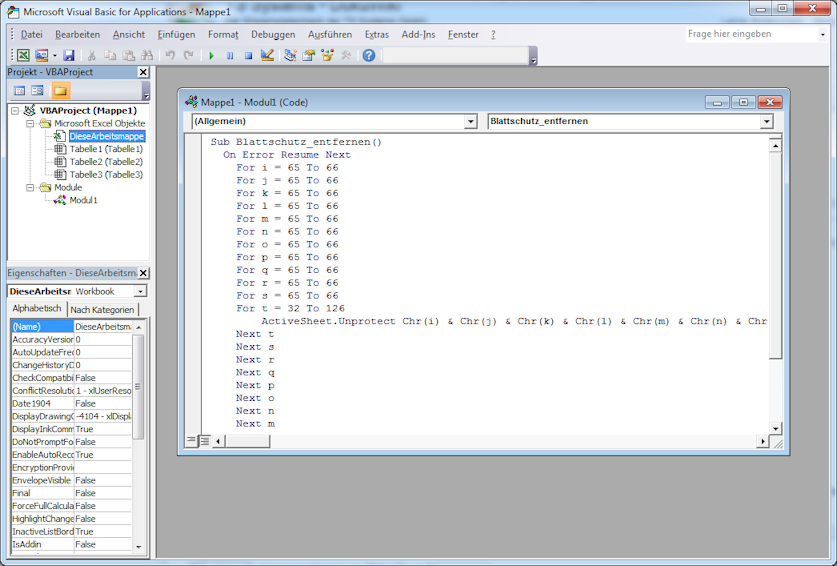Switch to View Code in Project panel
This screenshot has width=837, height=566.
(19, 91)
